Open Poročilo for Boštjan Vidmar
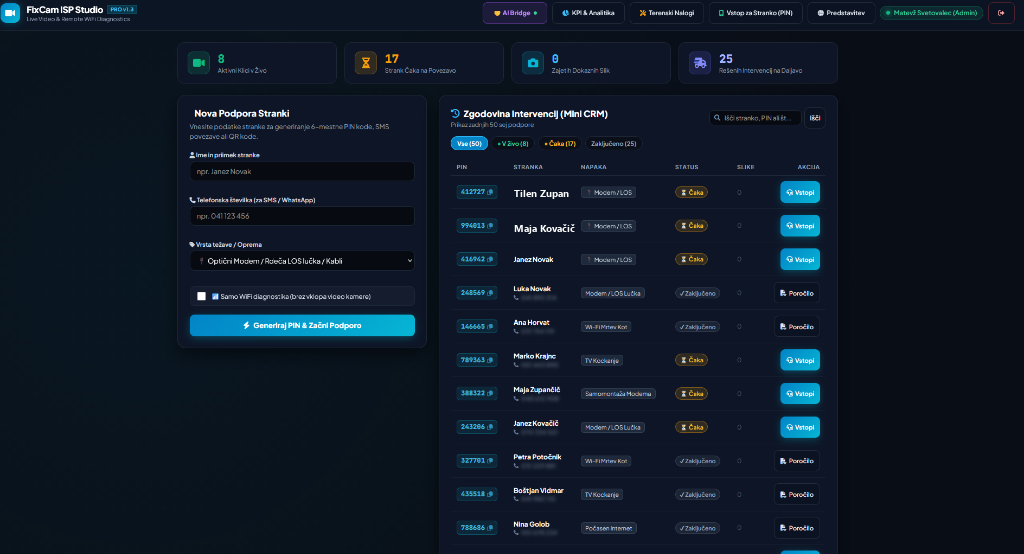 (797, 495)
